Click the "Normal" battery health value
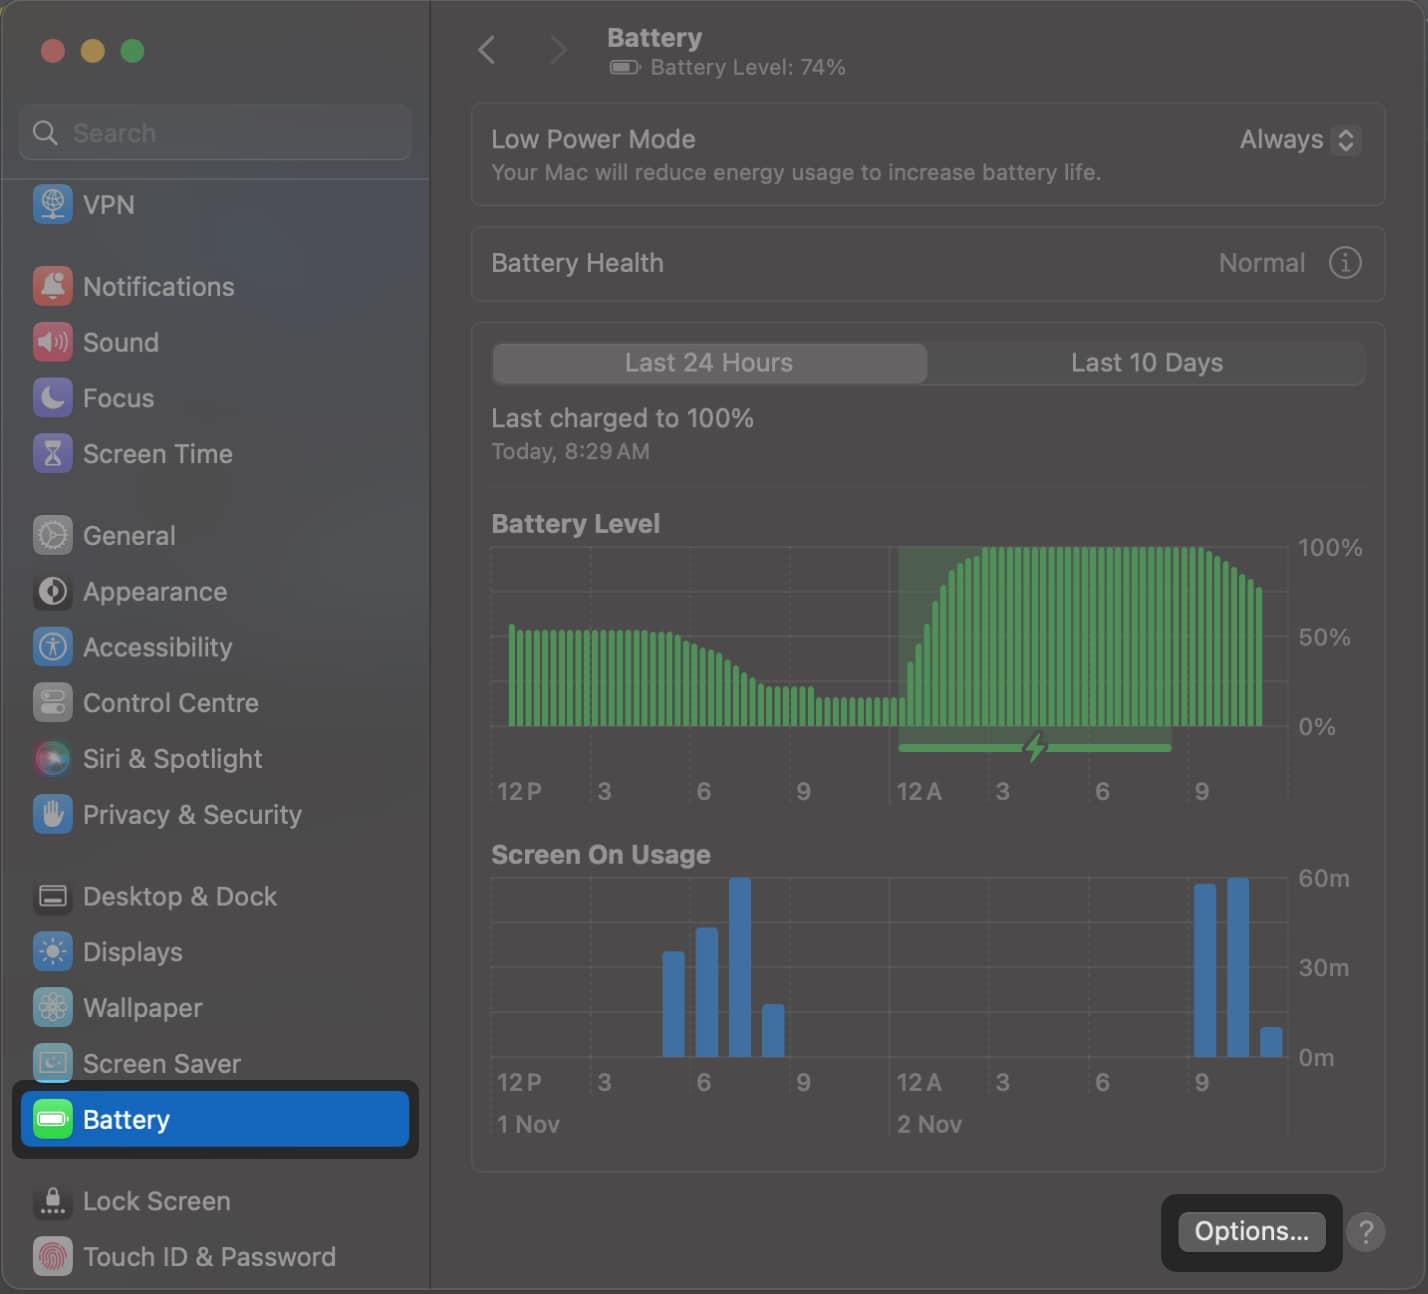This screenshot has height=1294, width=1428. (1262, 263)
